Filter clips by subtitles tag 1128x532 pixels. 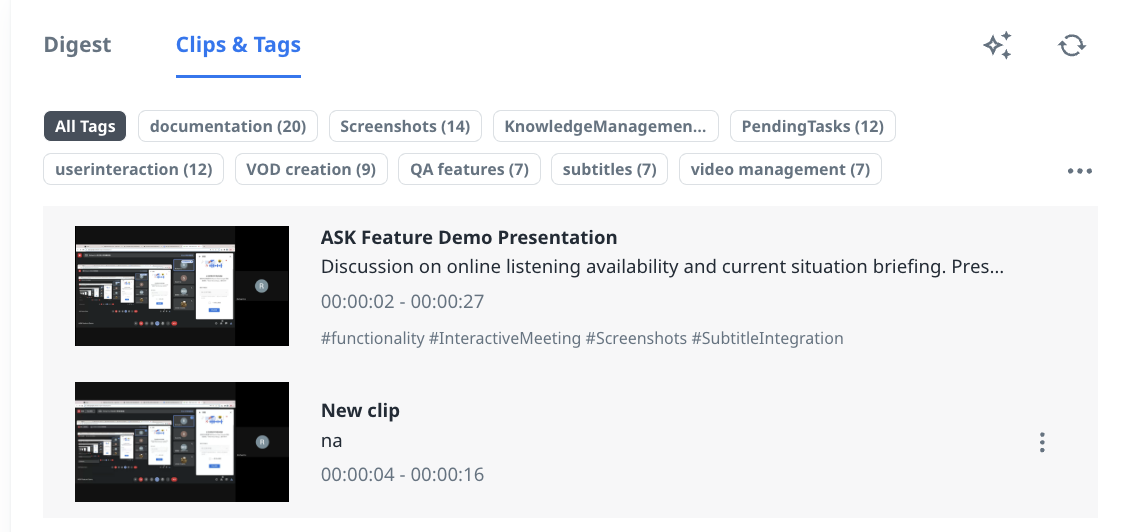tap(609, 169)
